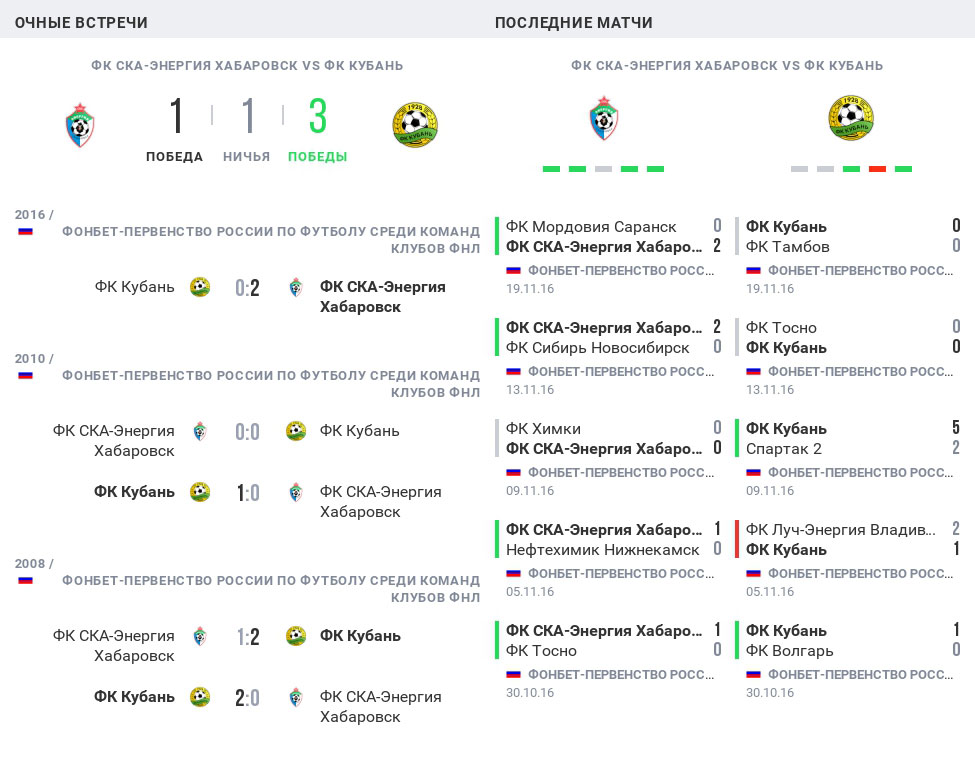Click the SKA-Energiya crest in the 0:0 match row
This screenshot has width=975, height=762.
pos(200,431)
